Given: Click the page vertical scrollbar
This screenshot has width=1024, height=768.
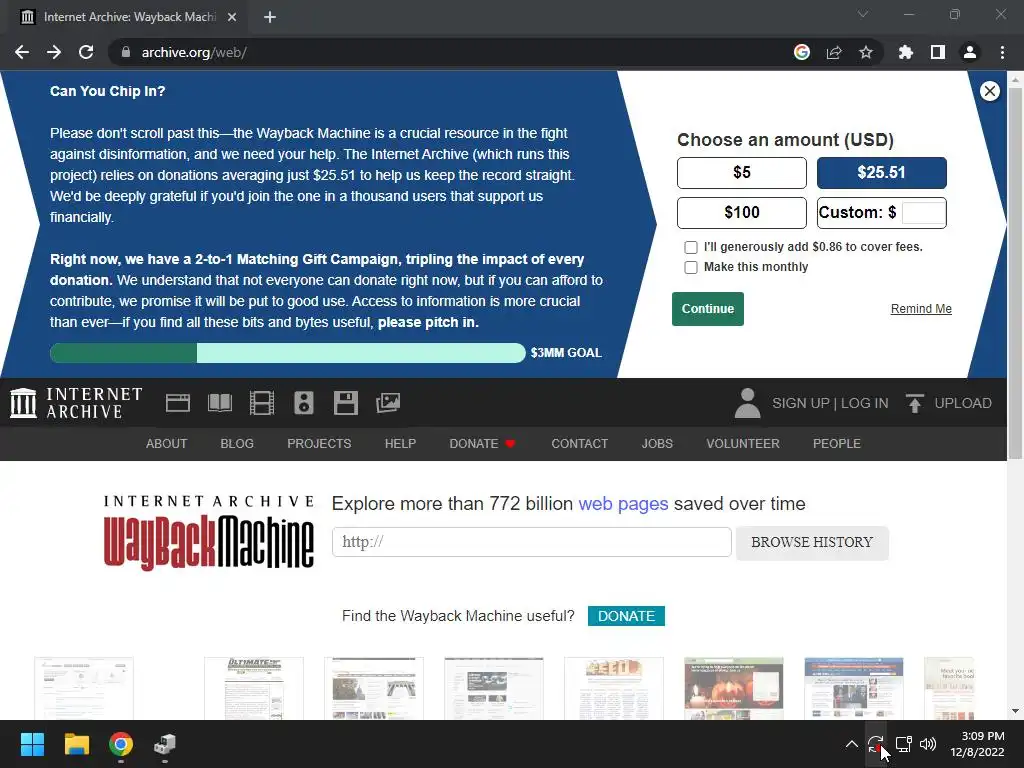Looking at the screenshot, I should (x=1015, y=274).
